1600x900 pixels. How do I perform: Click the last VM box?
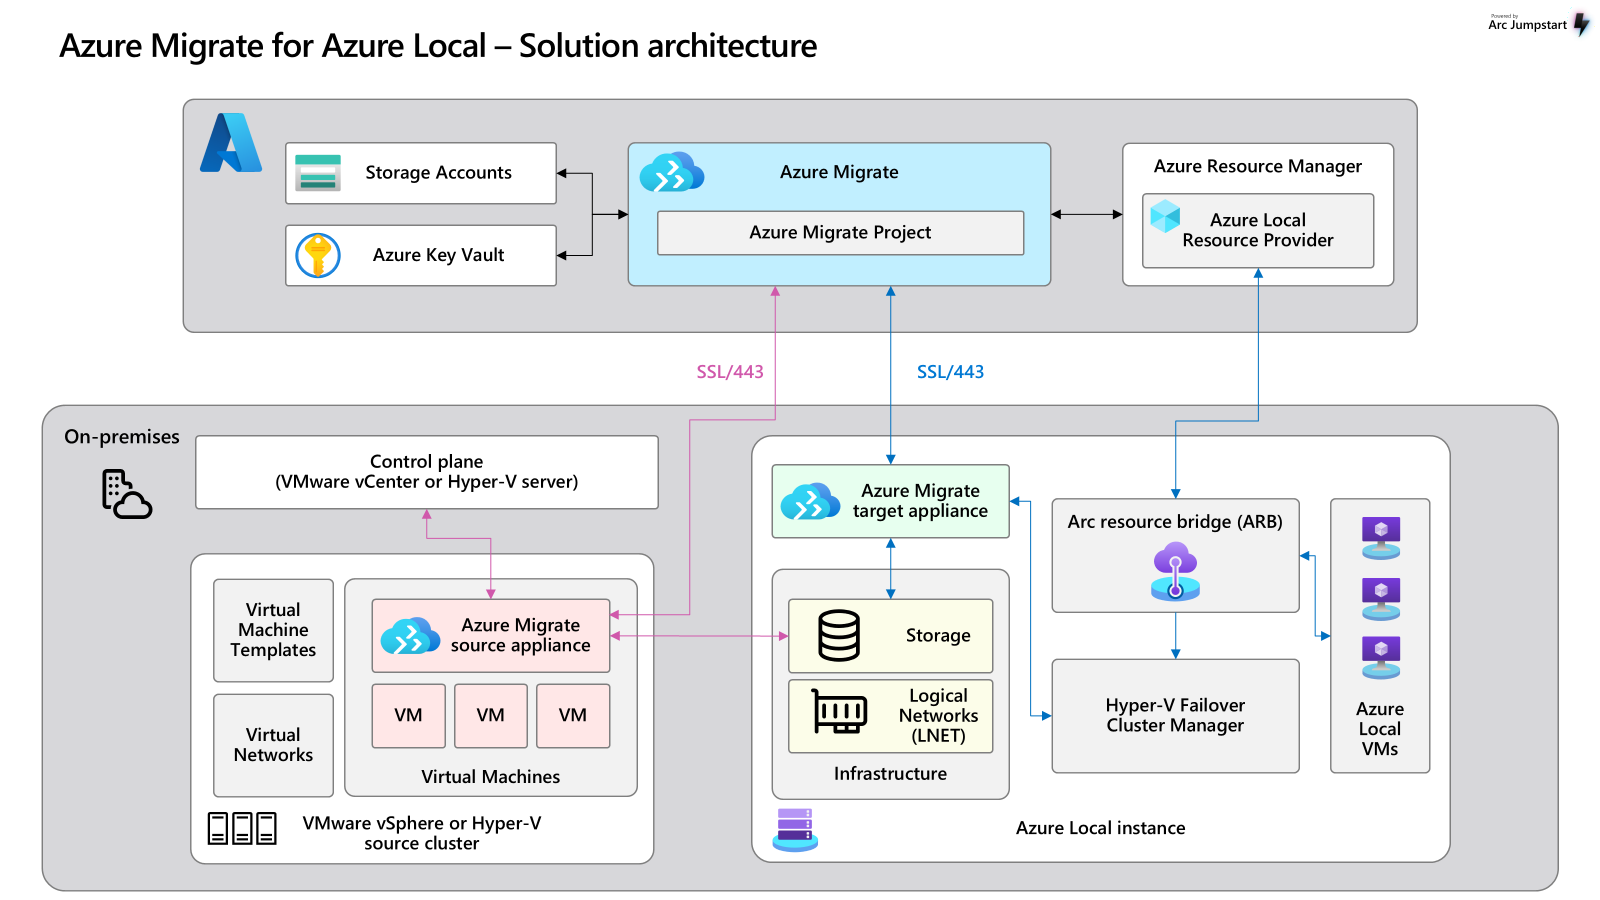pos(573,716)
